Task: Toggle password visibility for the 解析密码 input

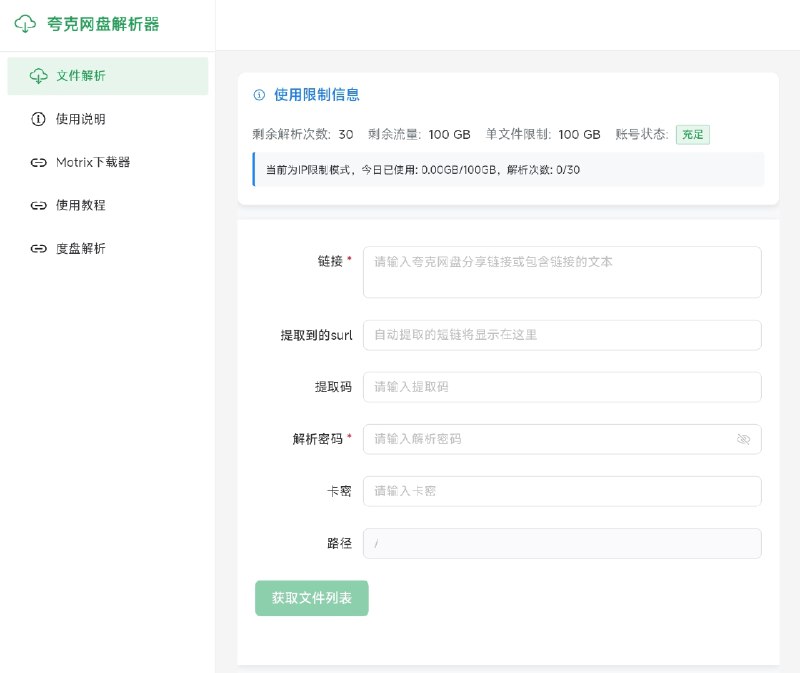Action: point(744,439)
